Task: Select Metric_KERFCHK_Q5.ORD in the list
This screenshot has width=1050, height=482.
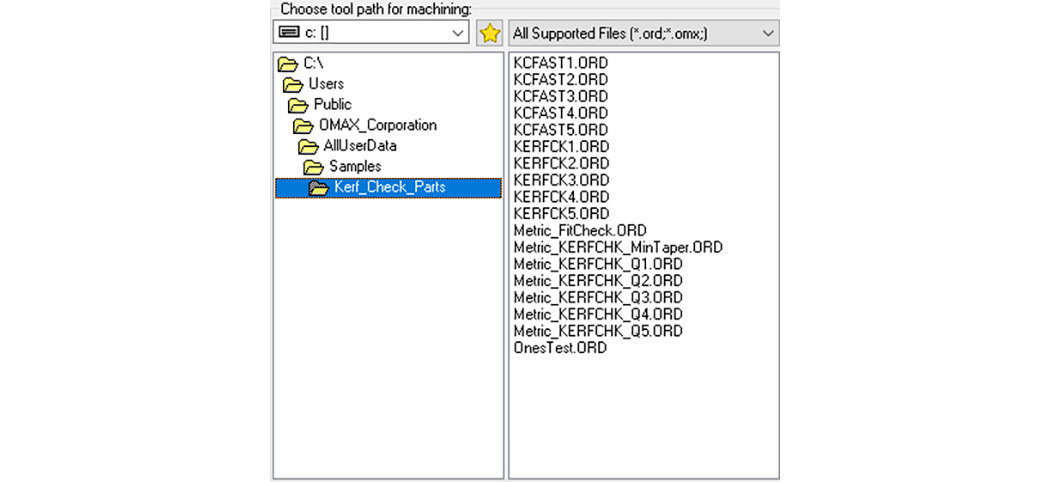Action: 598,331
